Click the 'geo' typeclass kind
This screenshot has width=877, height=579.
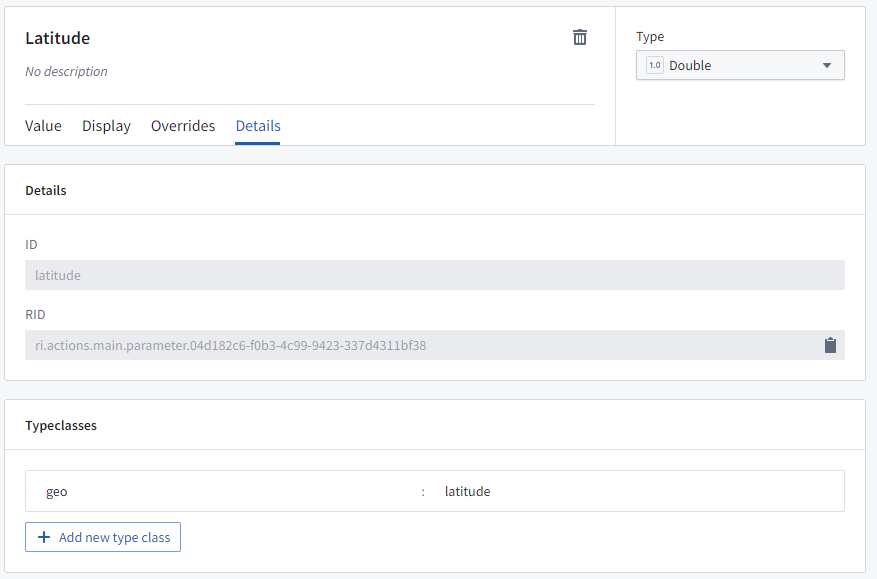point(56,492)
